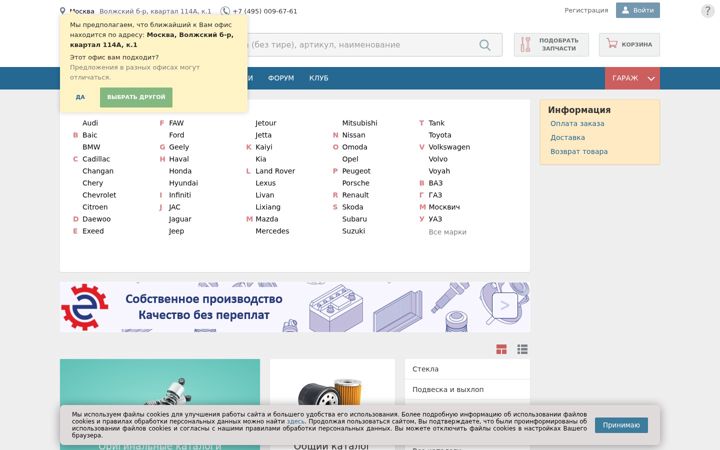Select the УАЗ brand

[435, 219]
